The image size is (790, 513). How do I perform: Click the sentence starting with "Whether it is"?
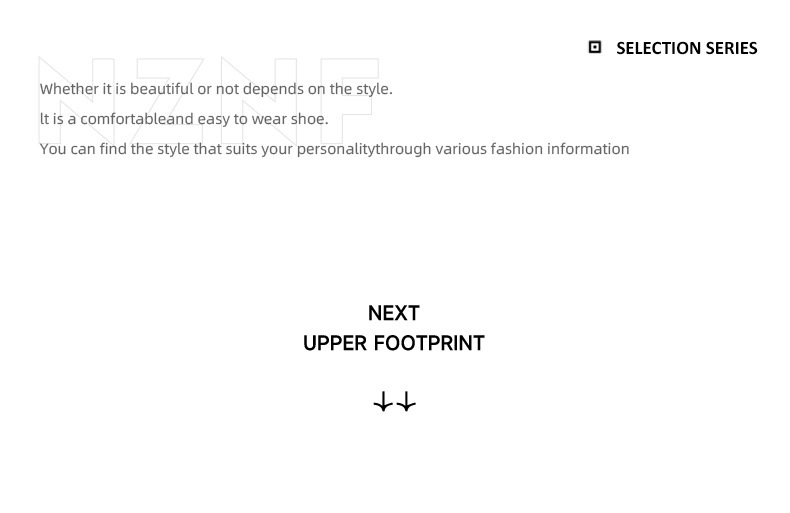(216, 89)
